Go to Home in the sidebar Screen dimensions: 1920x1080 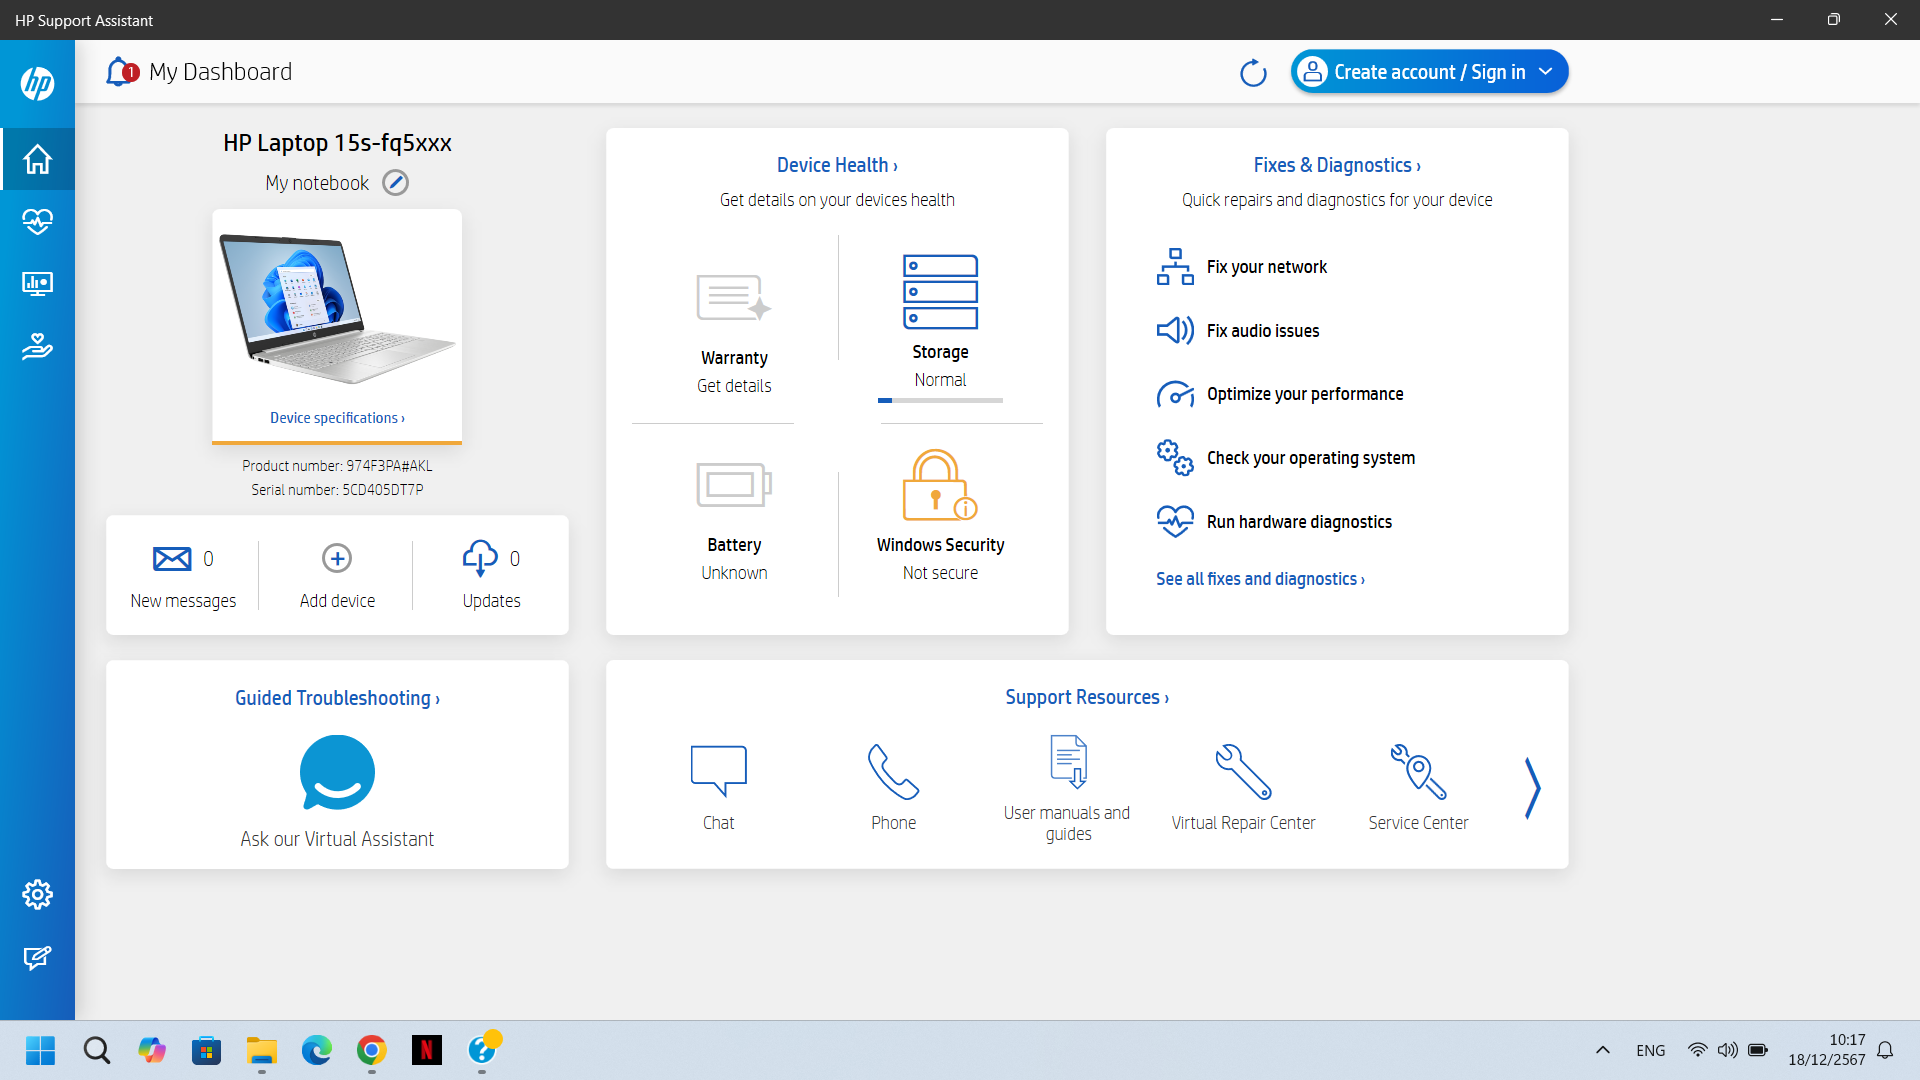[x=37, y=159]
